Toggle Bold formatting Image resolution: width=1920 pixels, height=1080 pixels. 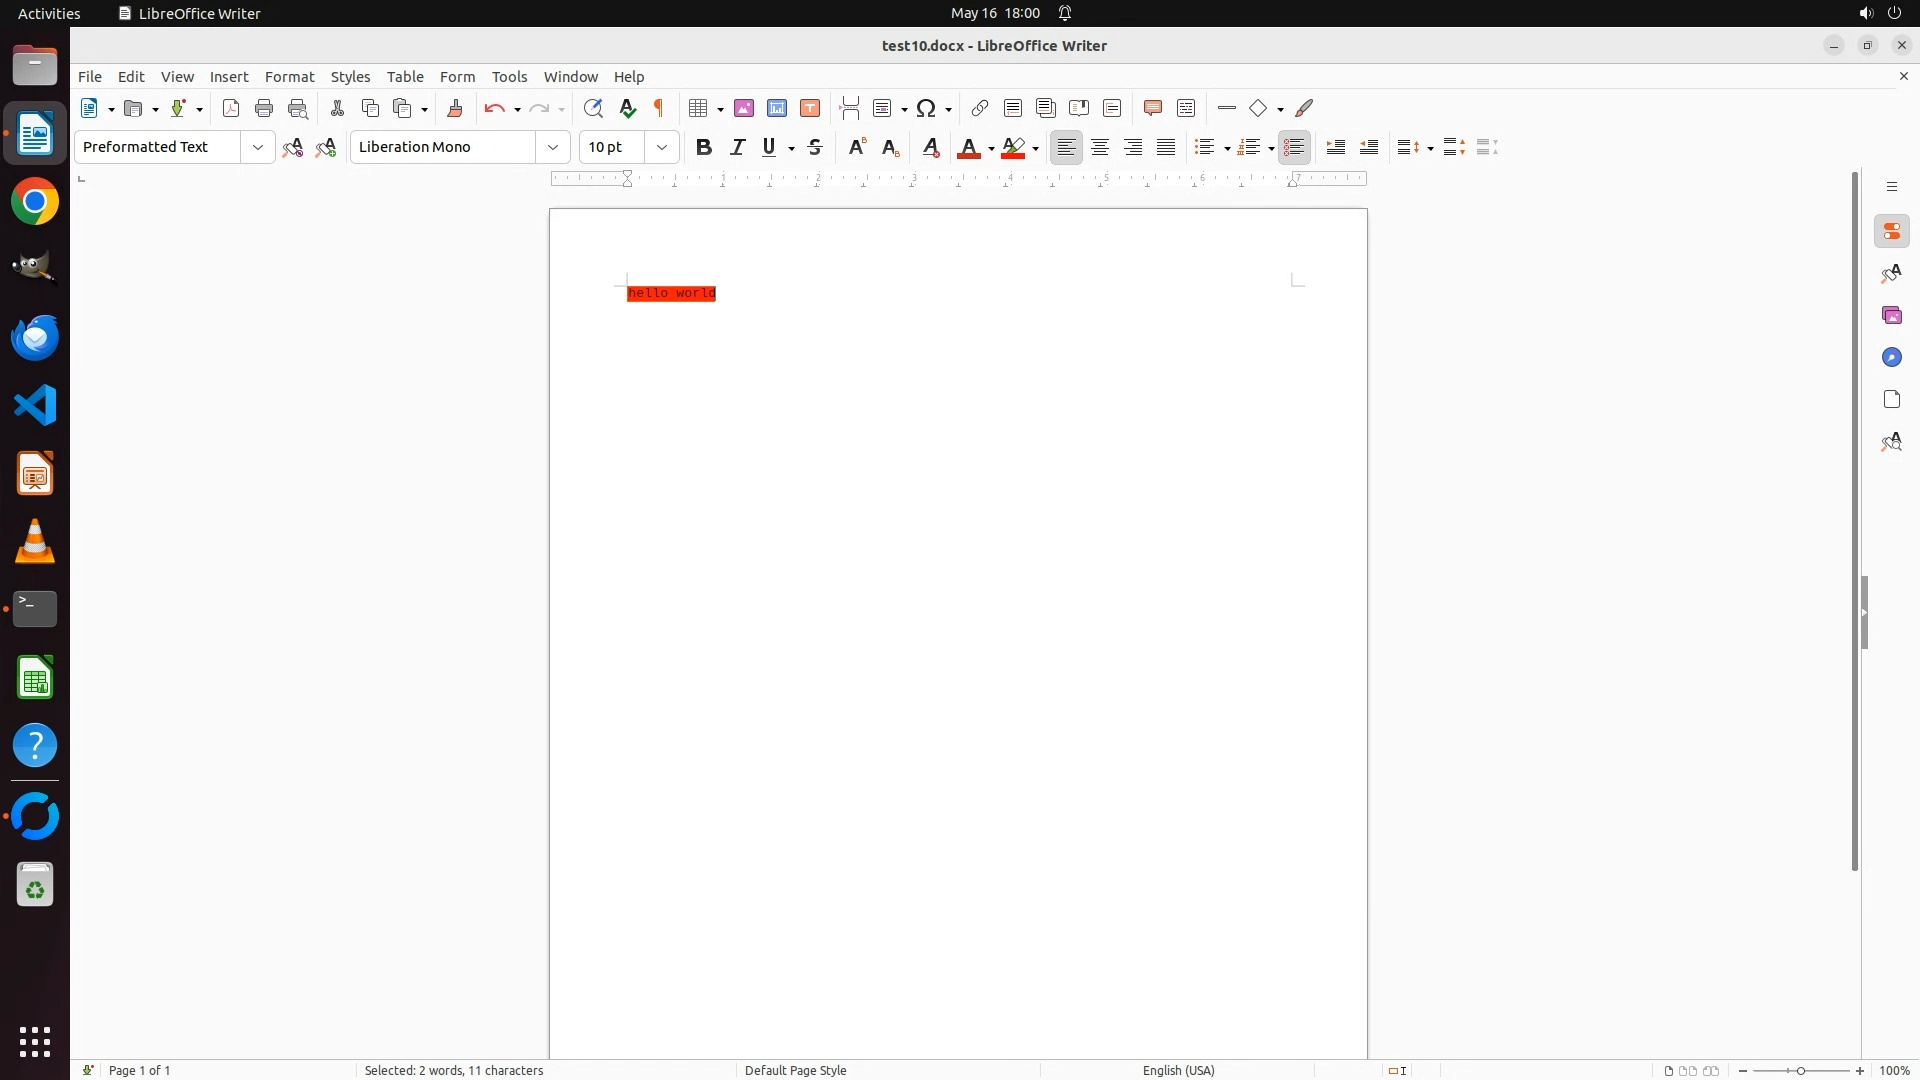click(704, 147)
